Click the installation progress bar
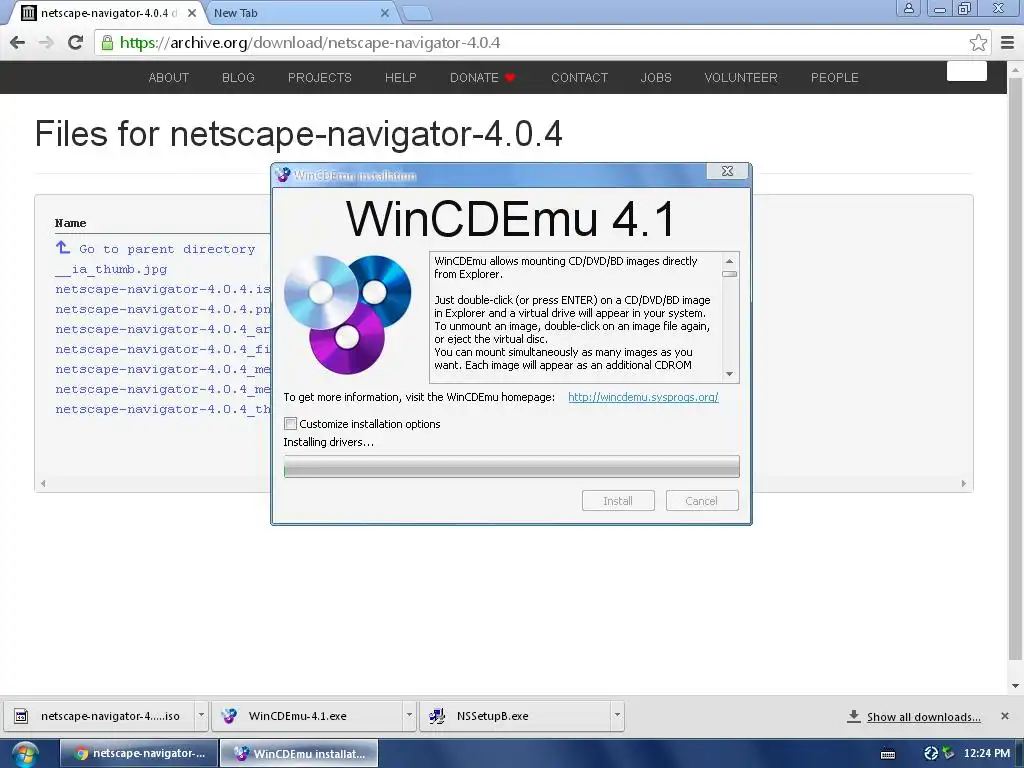The height and width of the screenshot is (768, 1024). (x=511, y=466)
